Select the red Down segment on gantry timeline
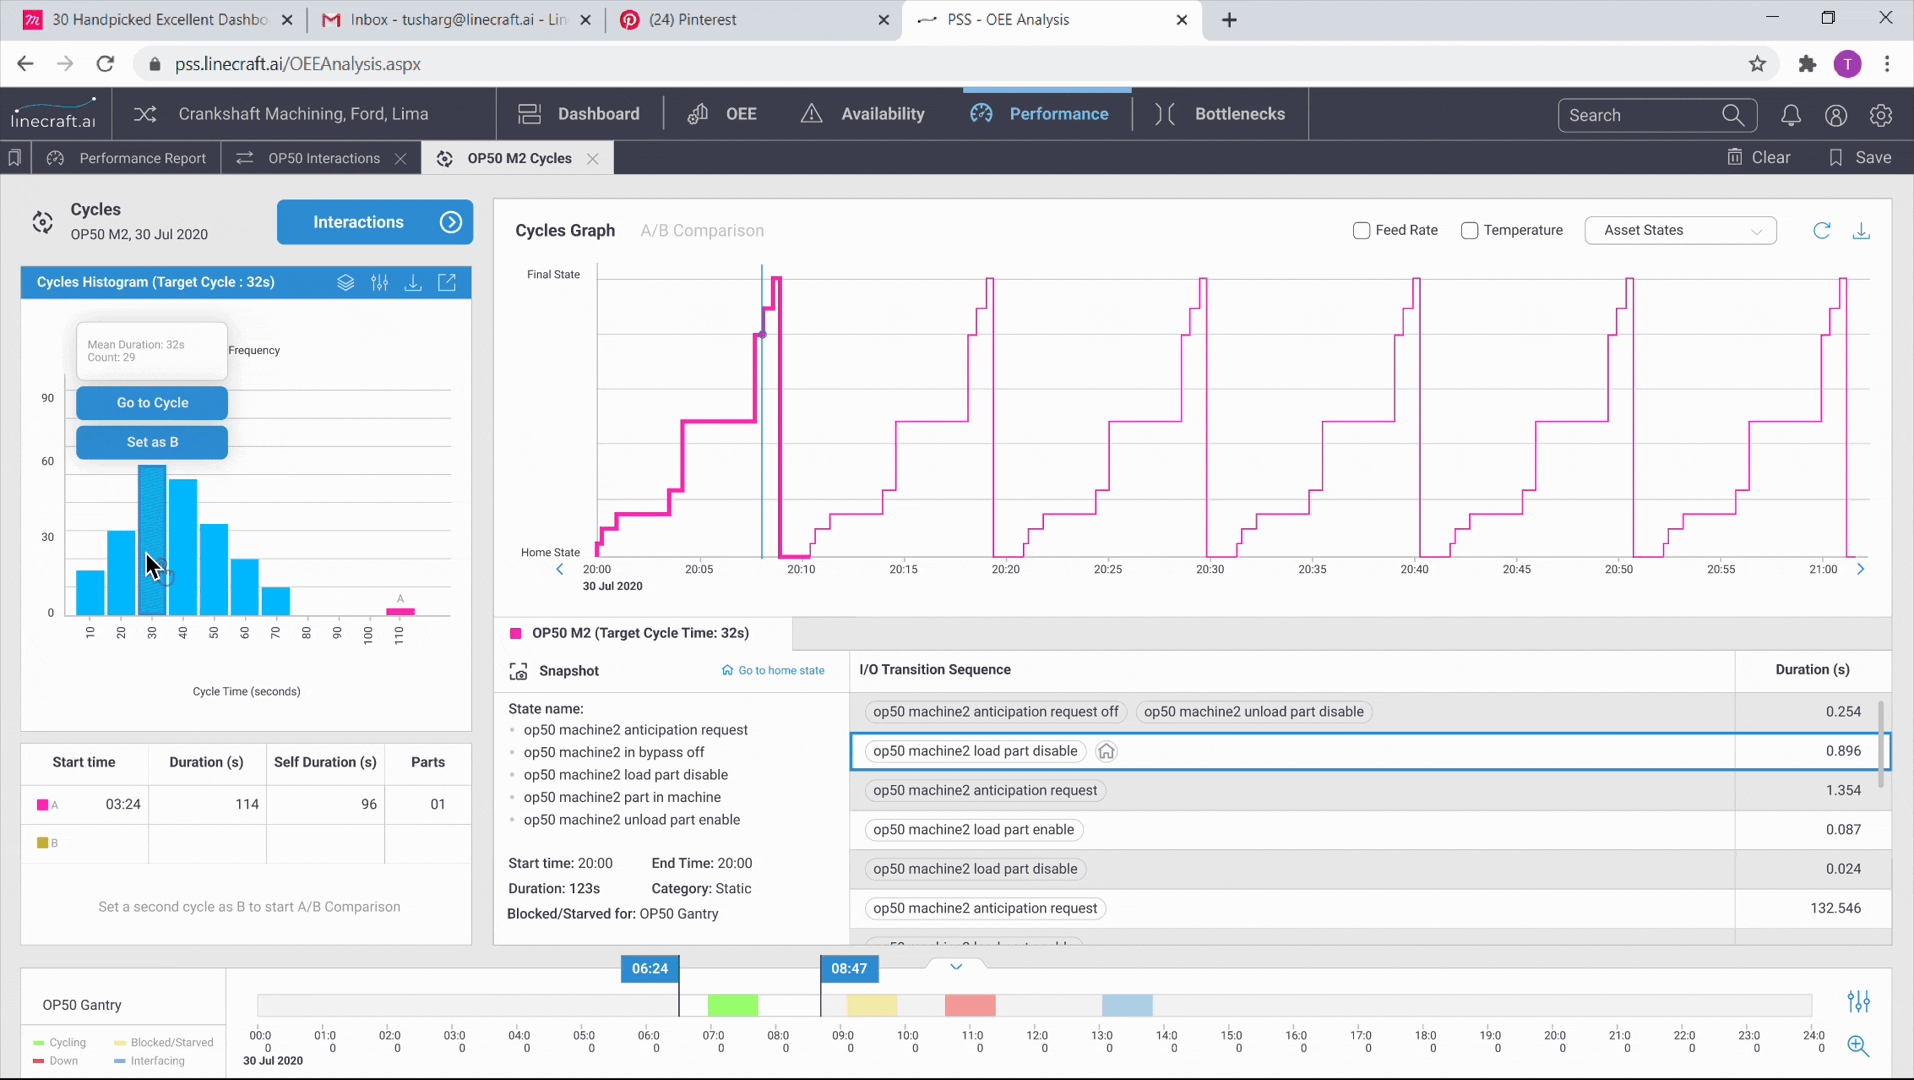The width and height of the screenshot is (1914, 1080). (970, 1005)
